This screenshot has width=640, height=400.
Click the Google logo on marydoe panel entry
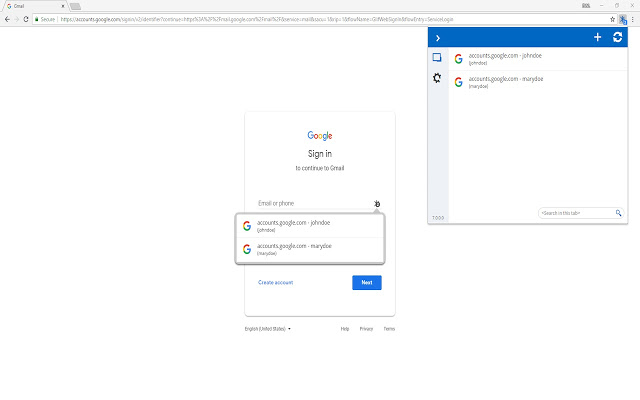pos(458,82)
